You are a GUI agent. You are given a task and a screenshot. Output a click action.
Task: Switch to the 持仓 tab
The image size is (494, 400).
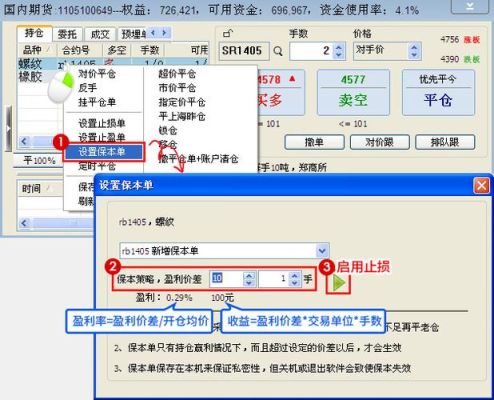coord(34,33)
